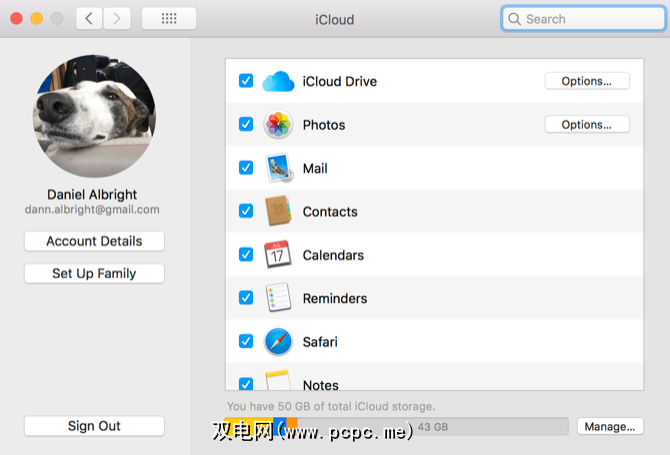Minimize window with yellow button
The height and width of the screenshot is (455, 670).
coord(37,18)
